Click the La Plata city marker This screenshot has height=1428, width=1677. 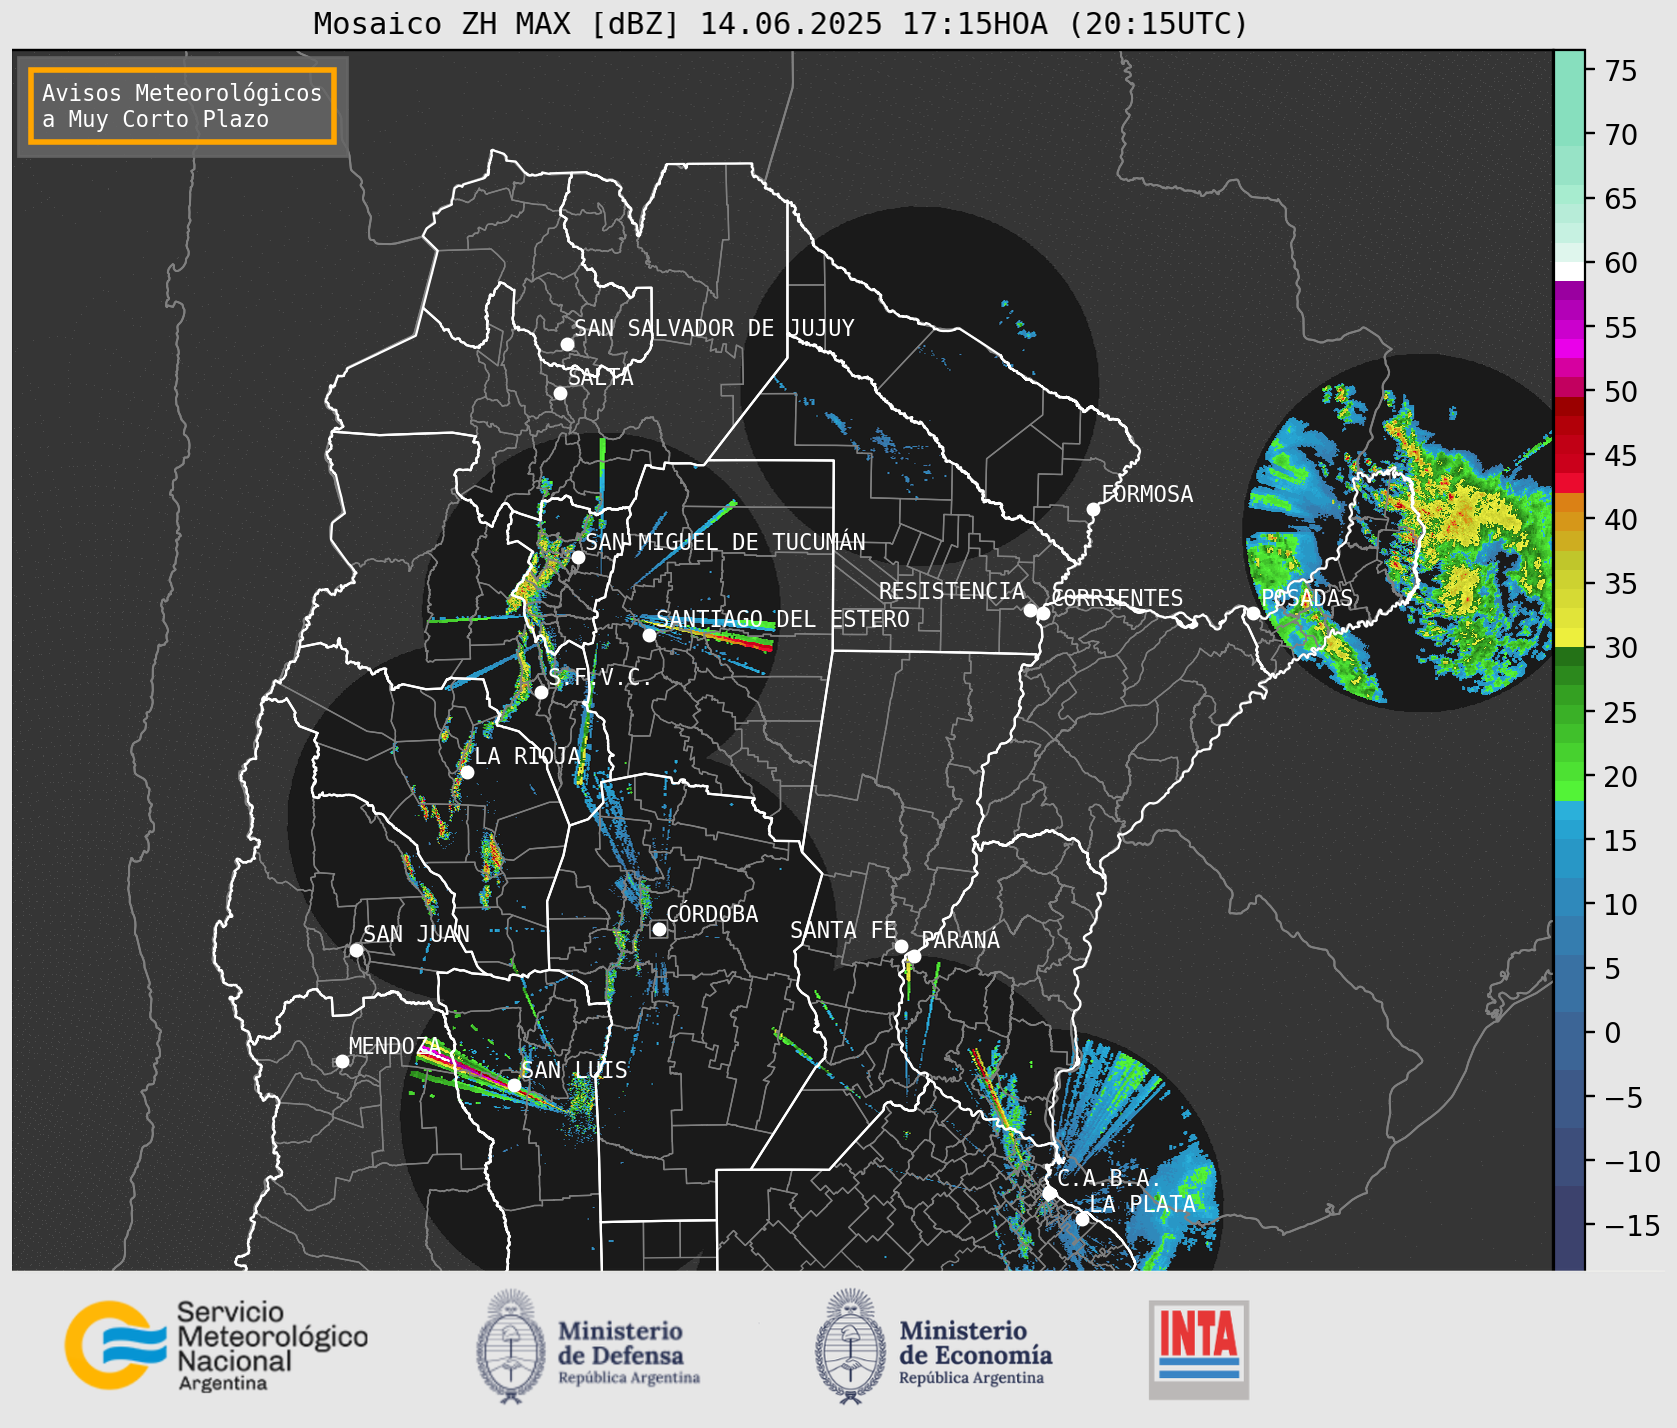tap(1082, 1219)
